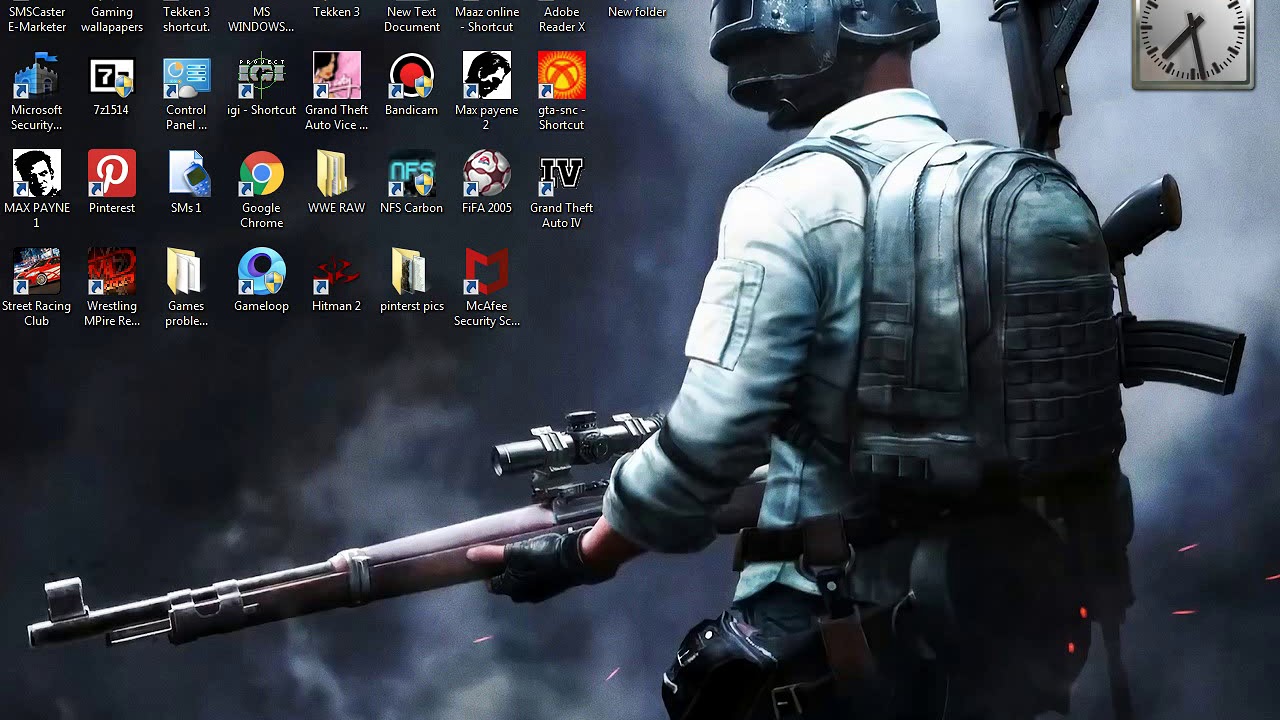
Task: Open the Control Panel shortcut
Action: coord(186,77)
